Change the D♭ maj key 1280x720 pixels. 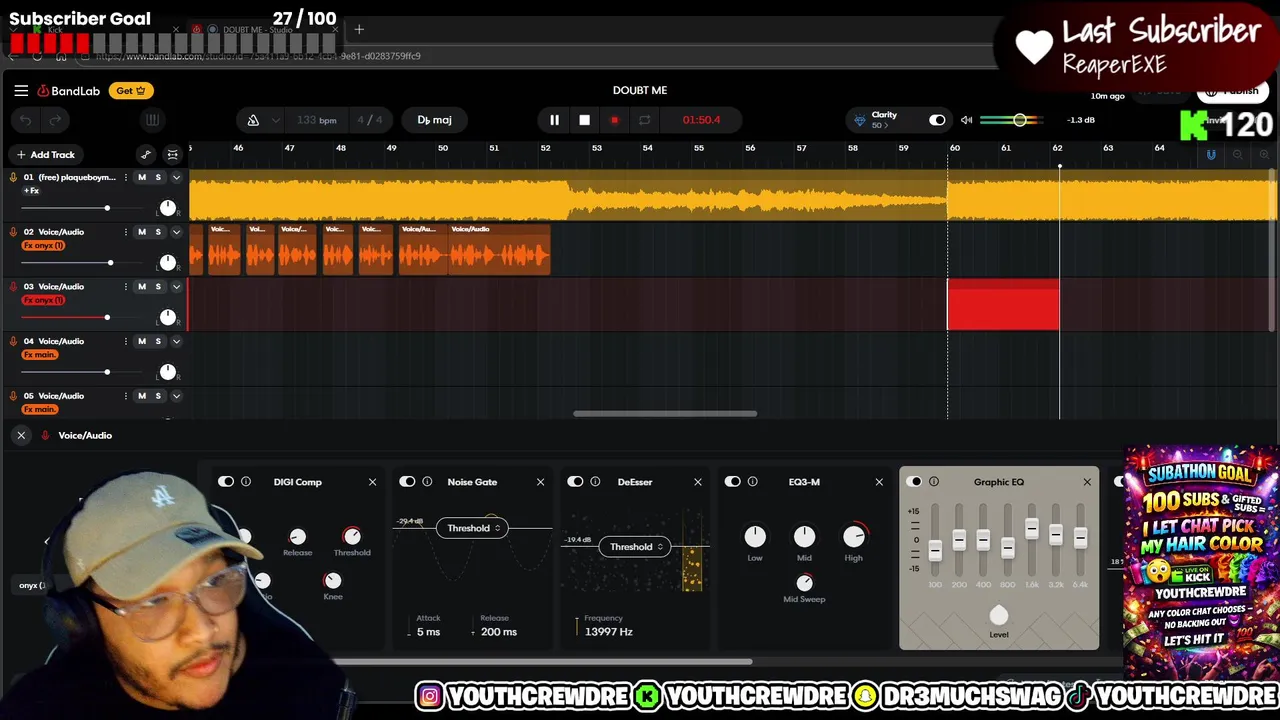(434, 120)
